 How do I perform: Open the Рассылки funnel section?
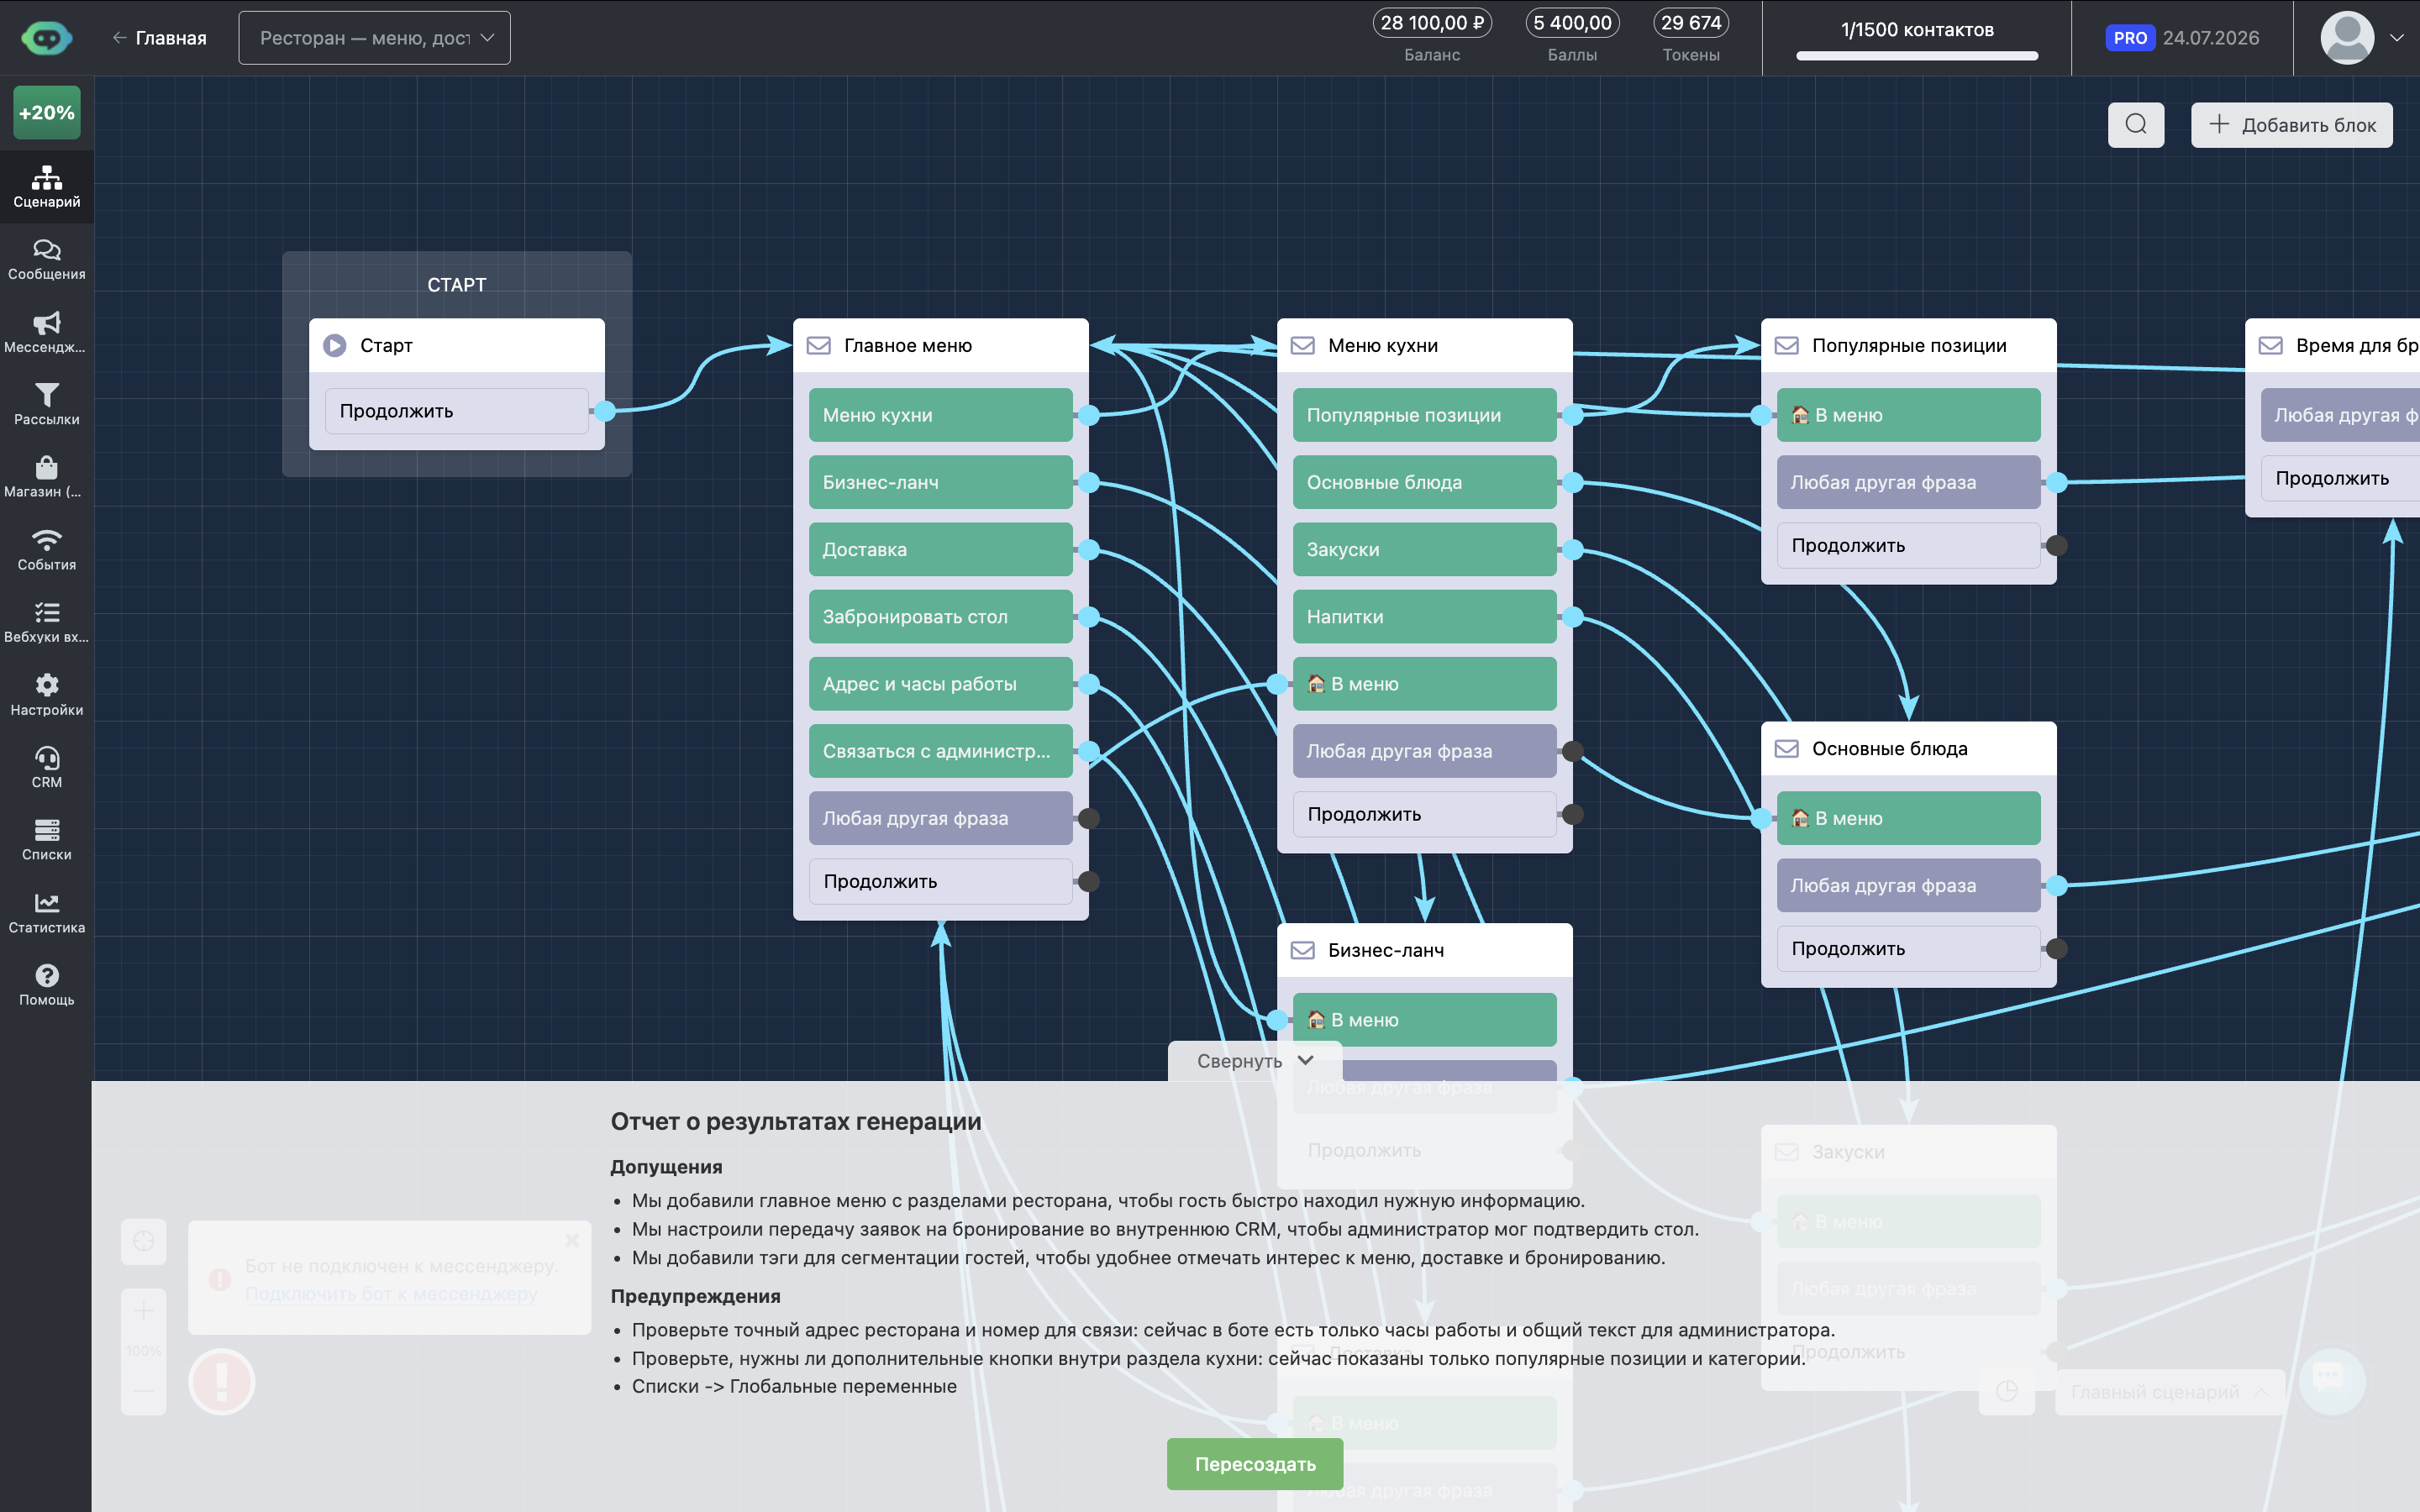pos(47,405)
